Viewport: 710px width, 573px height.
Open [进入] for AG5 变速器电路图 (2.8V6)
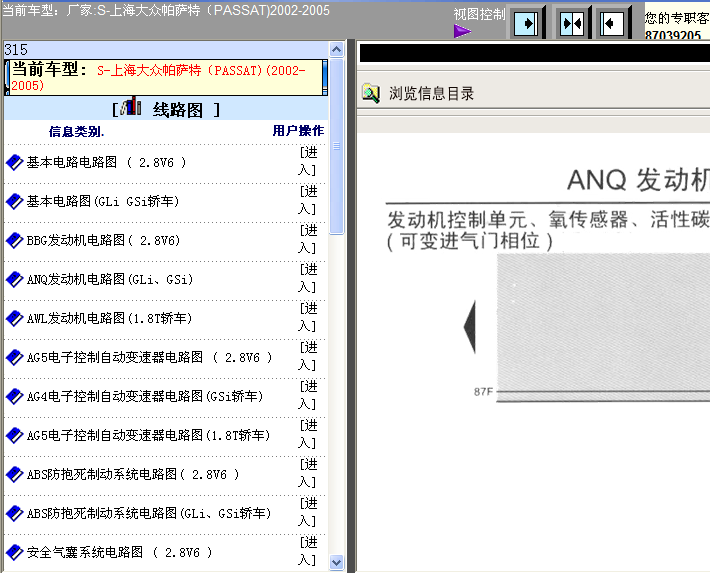point(308,356)
